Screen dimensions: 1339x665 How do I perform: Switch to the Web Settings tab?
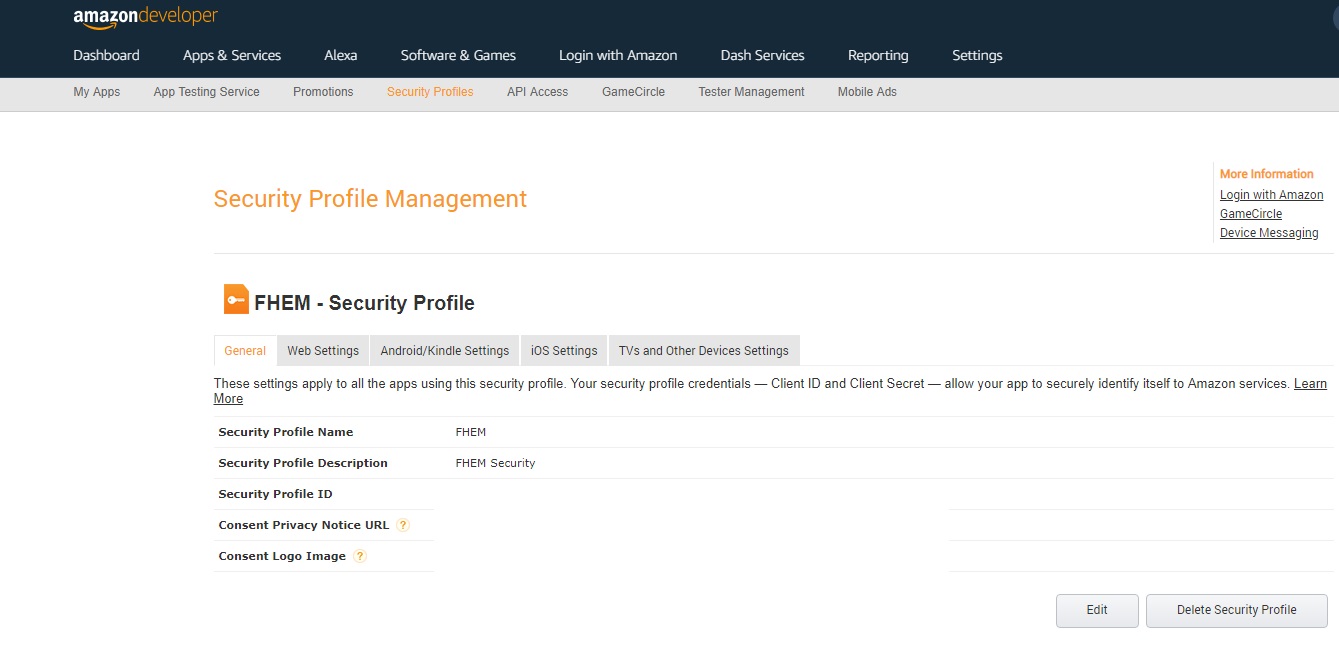(x=323, y=351)
